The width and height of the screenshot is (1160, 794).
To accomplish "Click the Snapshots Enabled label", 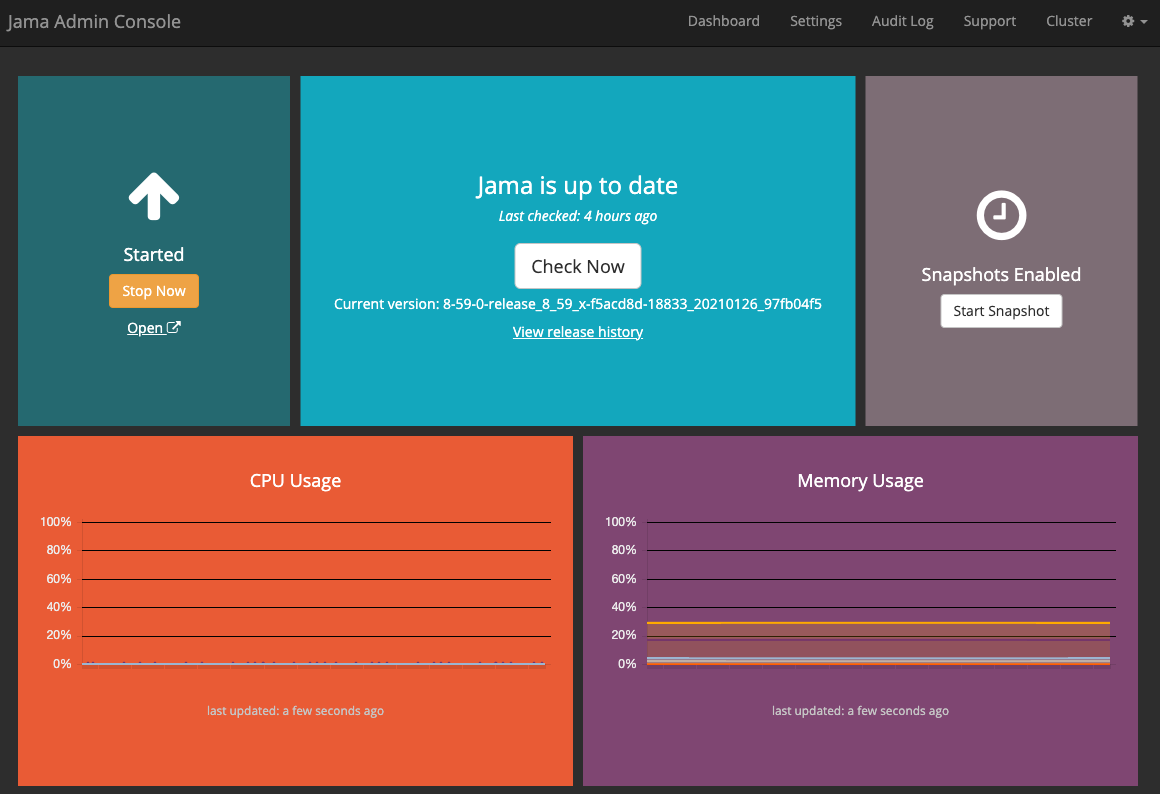I will point(1001,275).
